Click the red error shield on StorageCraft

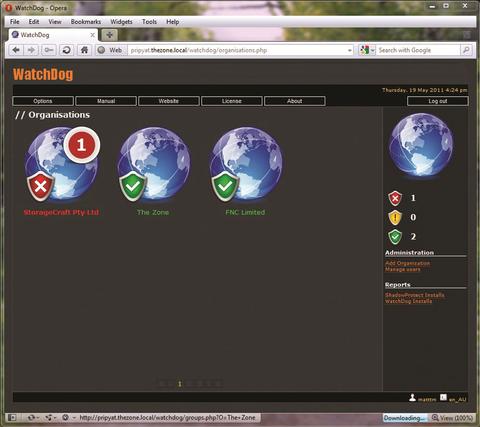[x=41, y=186]
